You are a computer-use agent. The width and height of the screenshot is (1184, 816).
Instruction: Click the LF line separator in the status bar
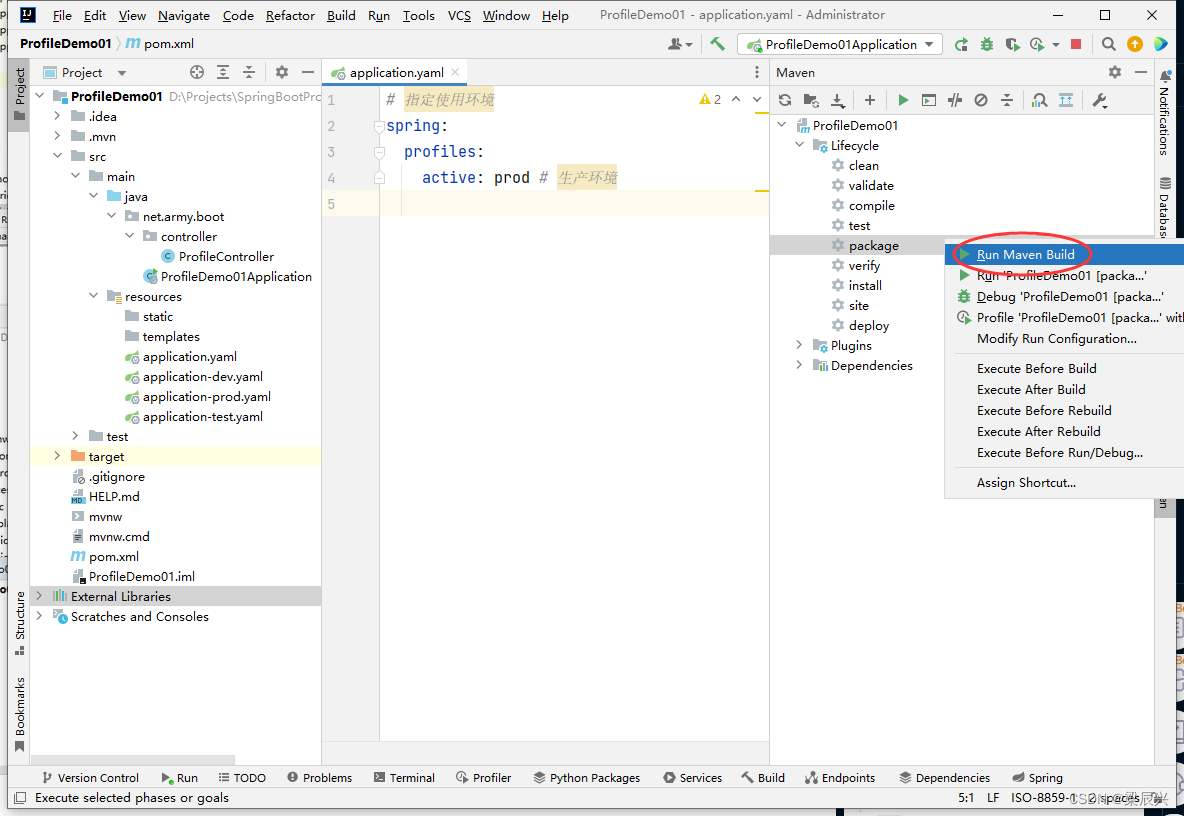[x=993, y=798]
